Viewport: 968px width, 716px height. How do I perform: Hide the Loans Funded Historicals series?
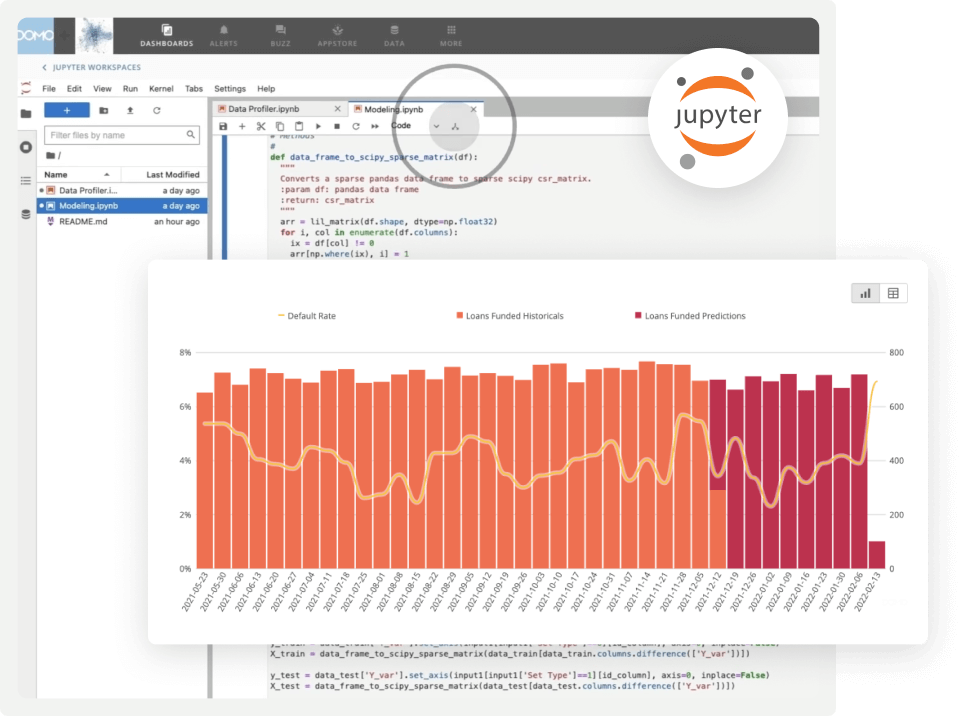click(x=512, y=316)
